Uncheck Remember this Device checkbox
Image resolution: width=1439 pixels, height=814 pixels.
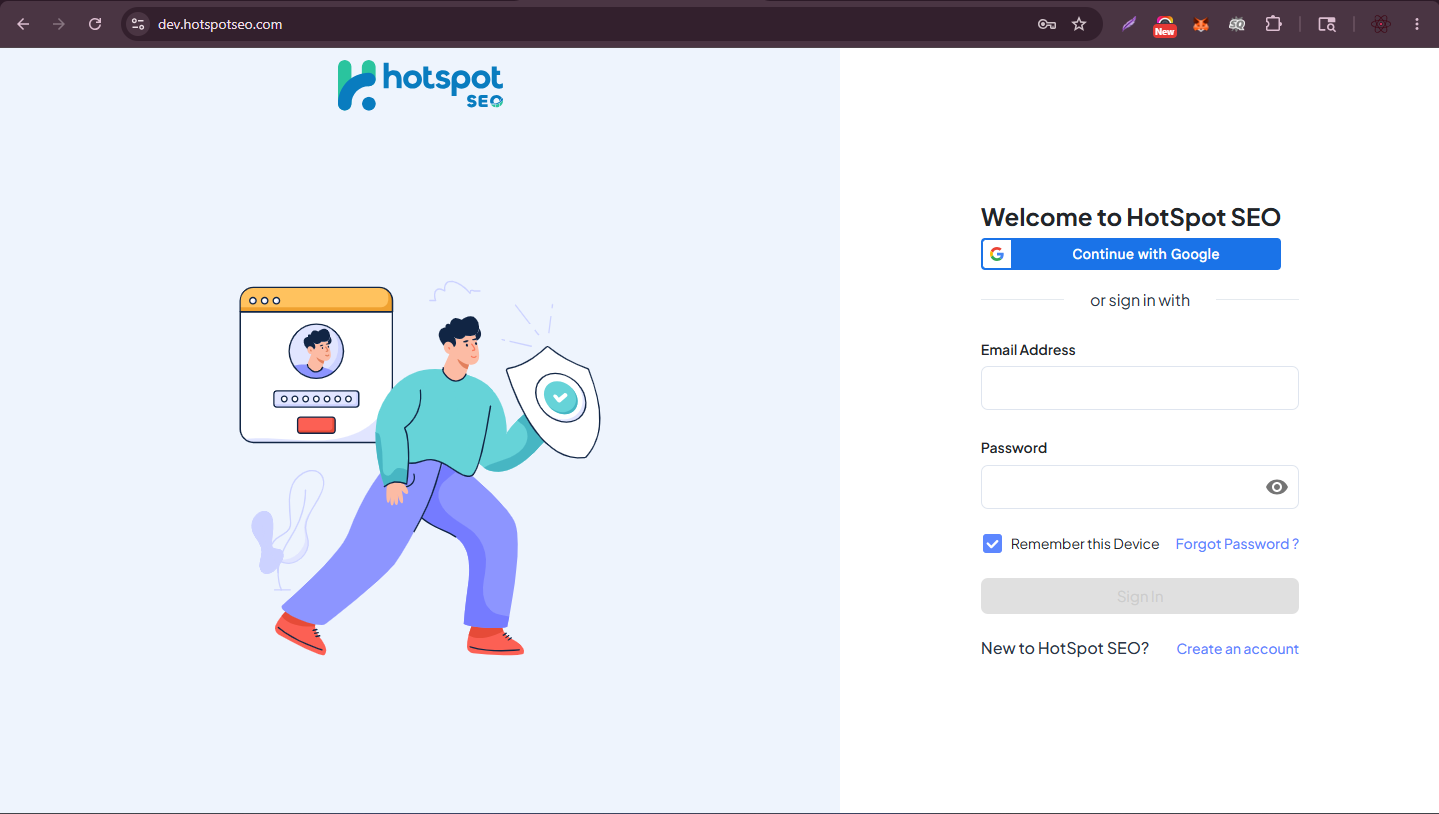tap(992, 544)
